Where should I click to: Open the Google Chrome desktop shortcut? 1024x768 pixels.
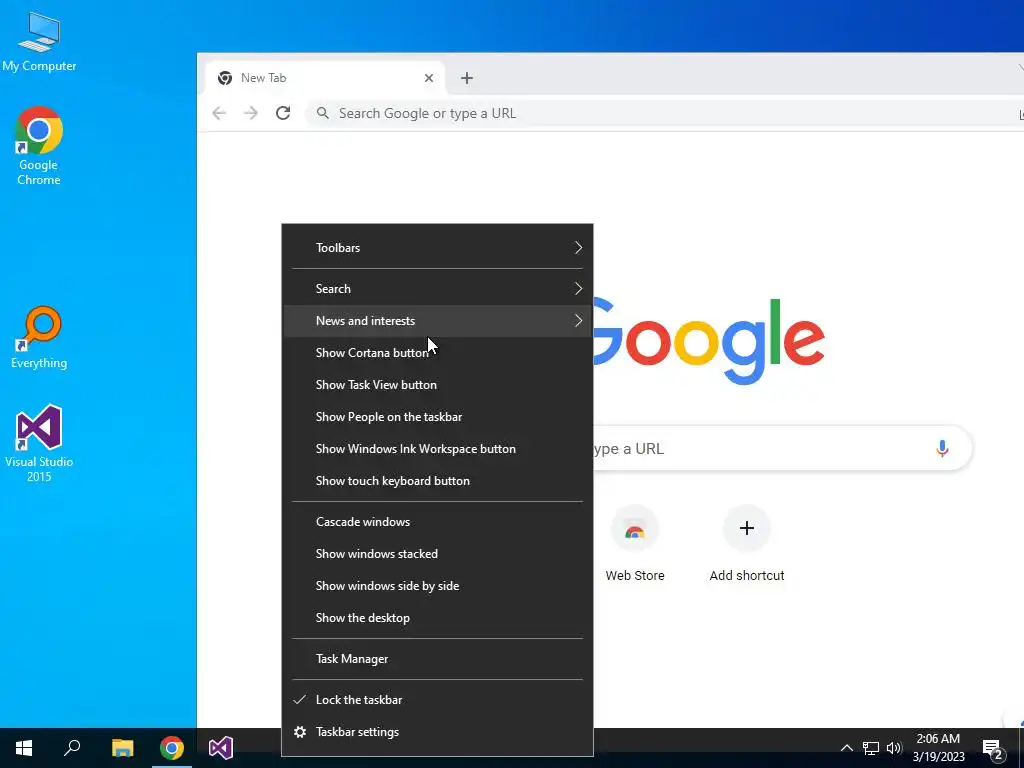click(x=39, y=146)
